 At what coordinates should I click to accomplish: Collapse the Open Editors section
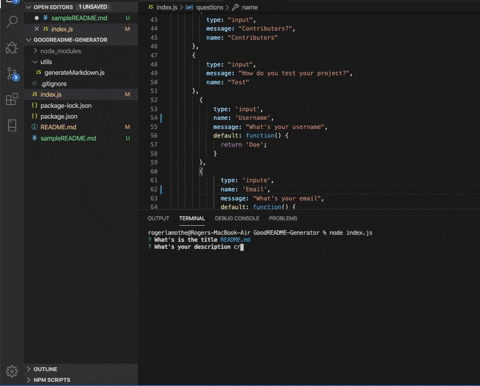click(x=29, y=7)
